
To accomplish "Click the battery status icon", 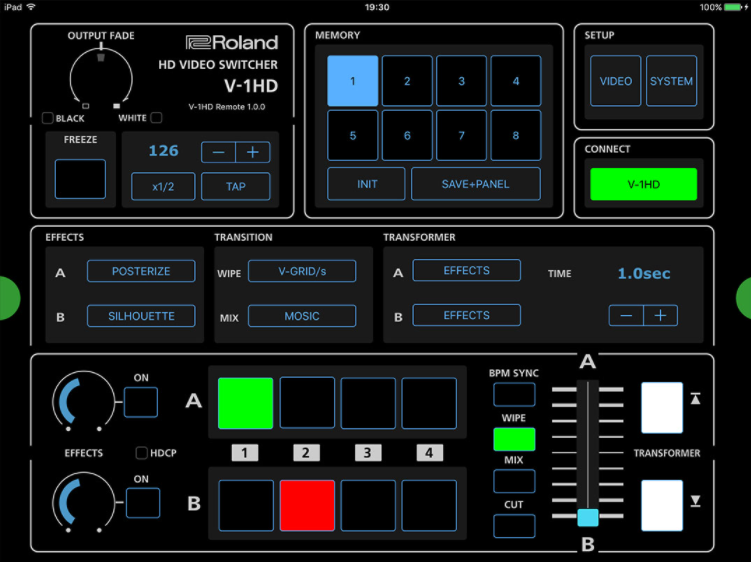I will 733,7.
